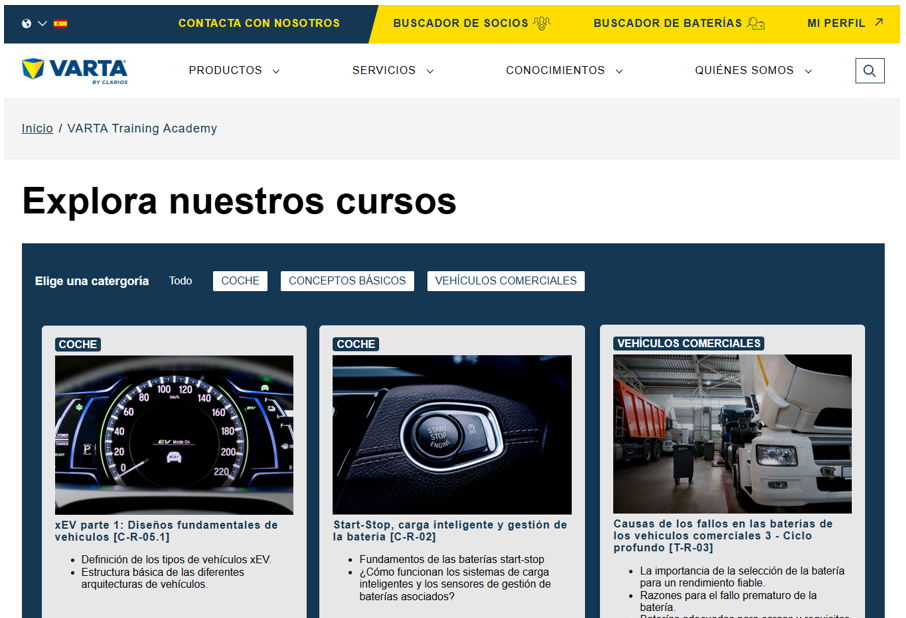Open the speedometer xEV course thumbnail
This screenshot has height=618, width=906.
tap(174, 434)
